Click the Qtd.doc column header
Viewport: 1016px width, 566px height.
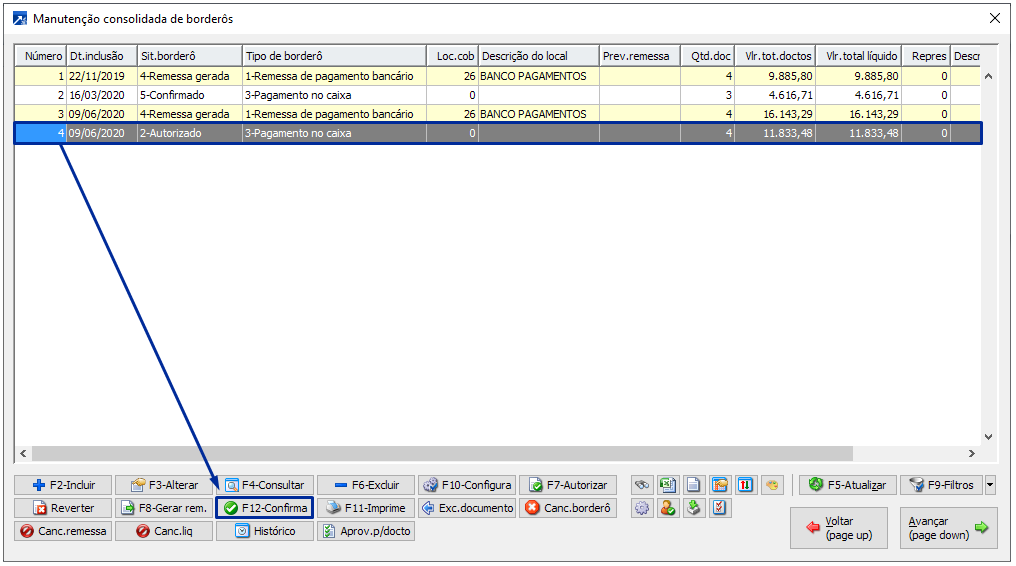pyautogui.click(x=708, y=56)
